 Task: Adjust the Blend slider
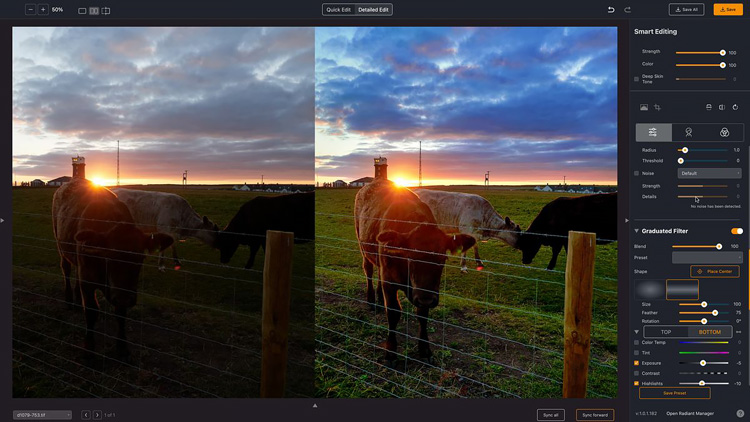click(698, 246)
